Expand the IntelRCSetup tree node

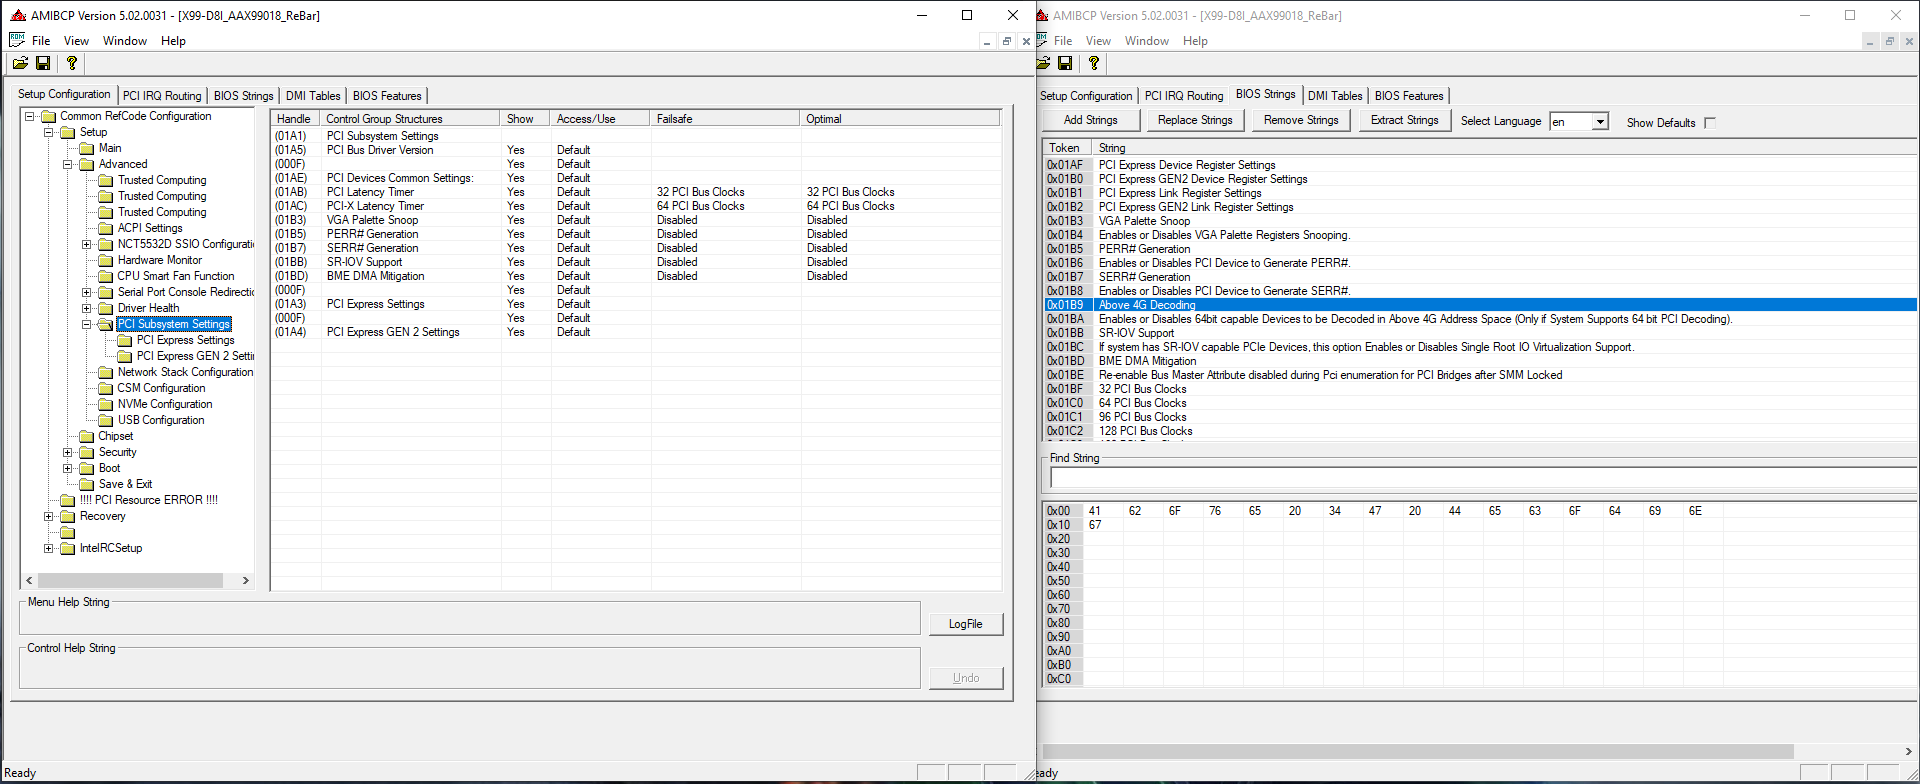click(x=48, y=548)
